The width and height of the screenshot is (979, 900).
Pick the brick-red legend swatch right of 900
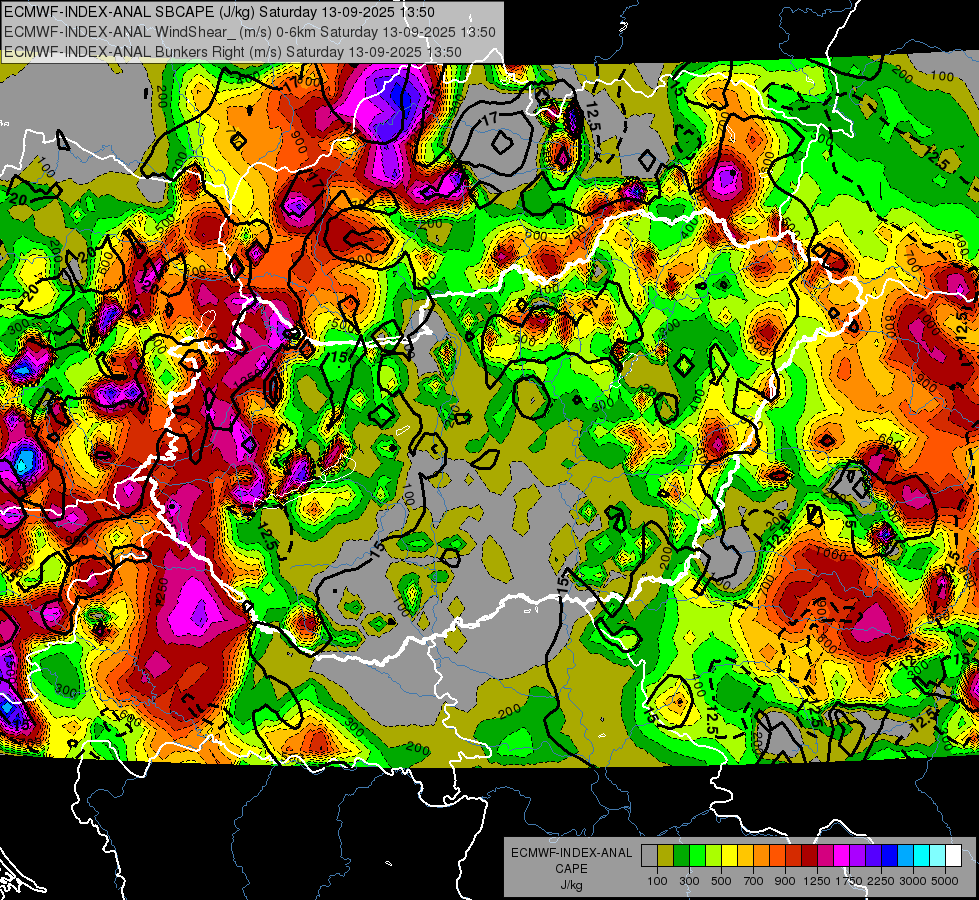[x=794, y=856]
